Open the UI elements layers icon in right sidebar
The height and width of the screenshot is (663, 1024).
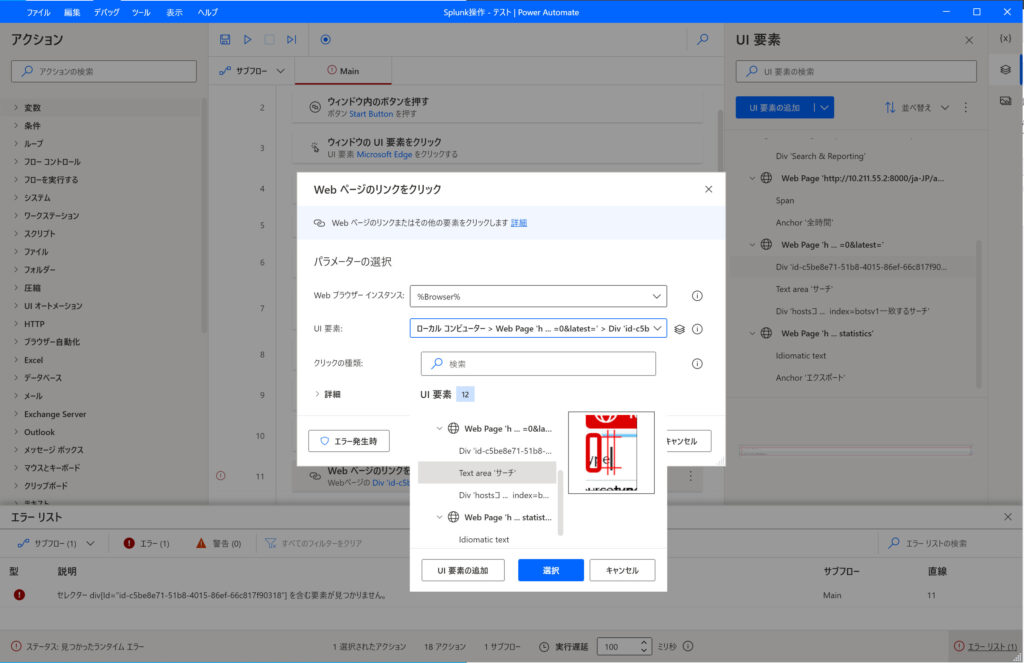pos(1006,70)
